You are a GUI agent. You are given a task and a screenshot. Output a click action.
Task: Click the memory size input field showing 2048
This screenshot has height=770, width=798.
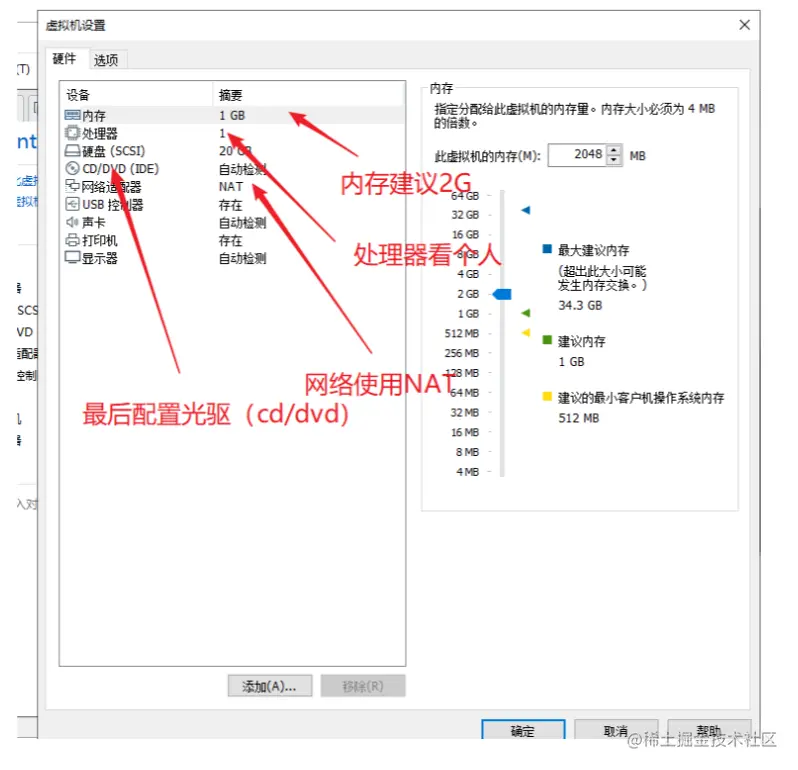point(579,155)
